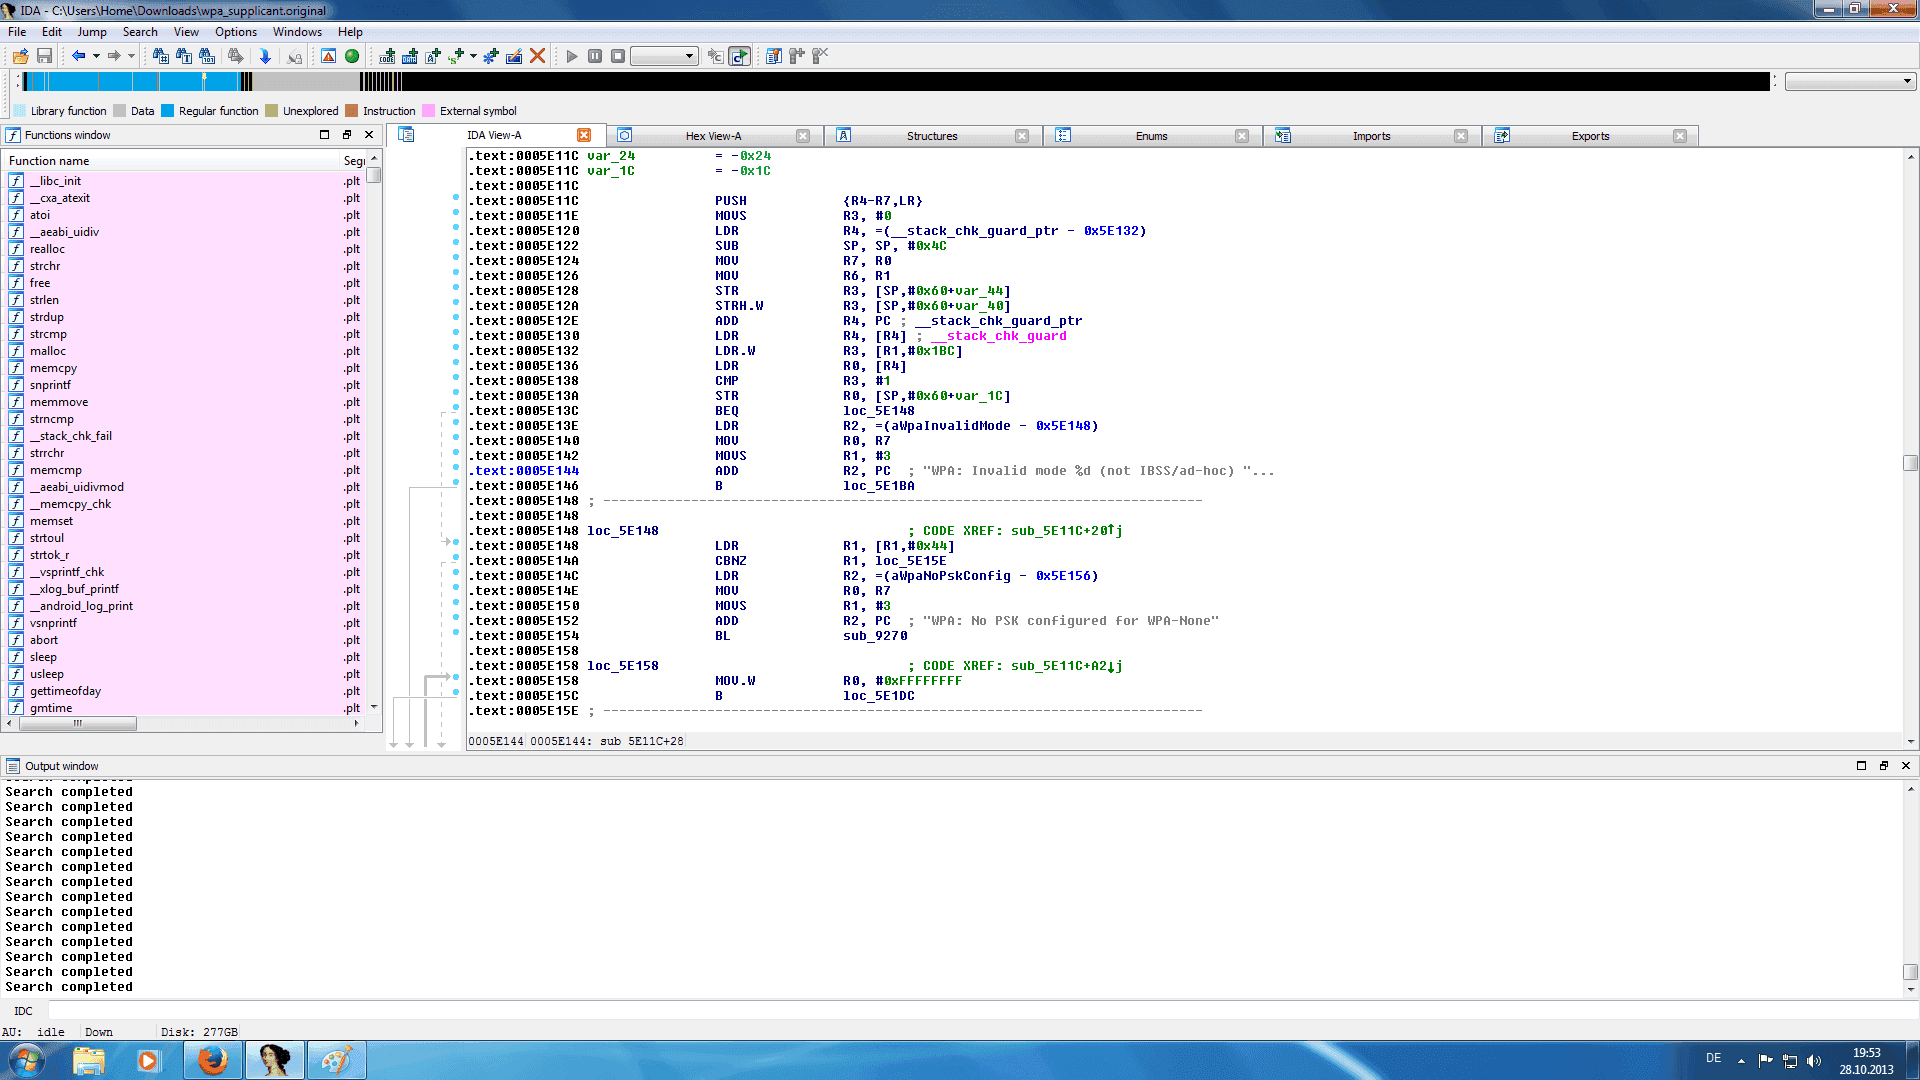Click the Insert code segment icon
Screen dimensions: 1920x1080
click(x=387, y=56)
